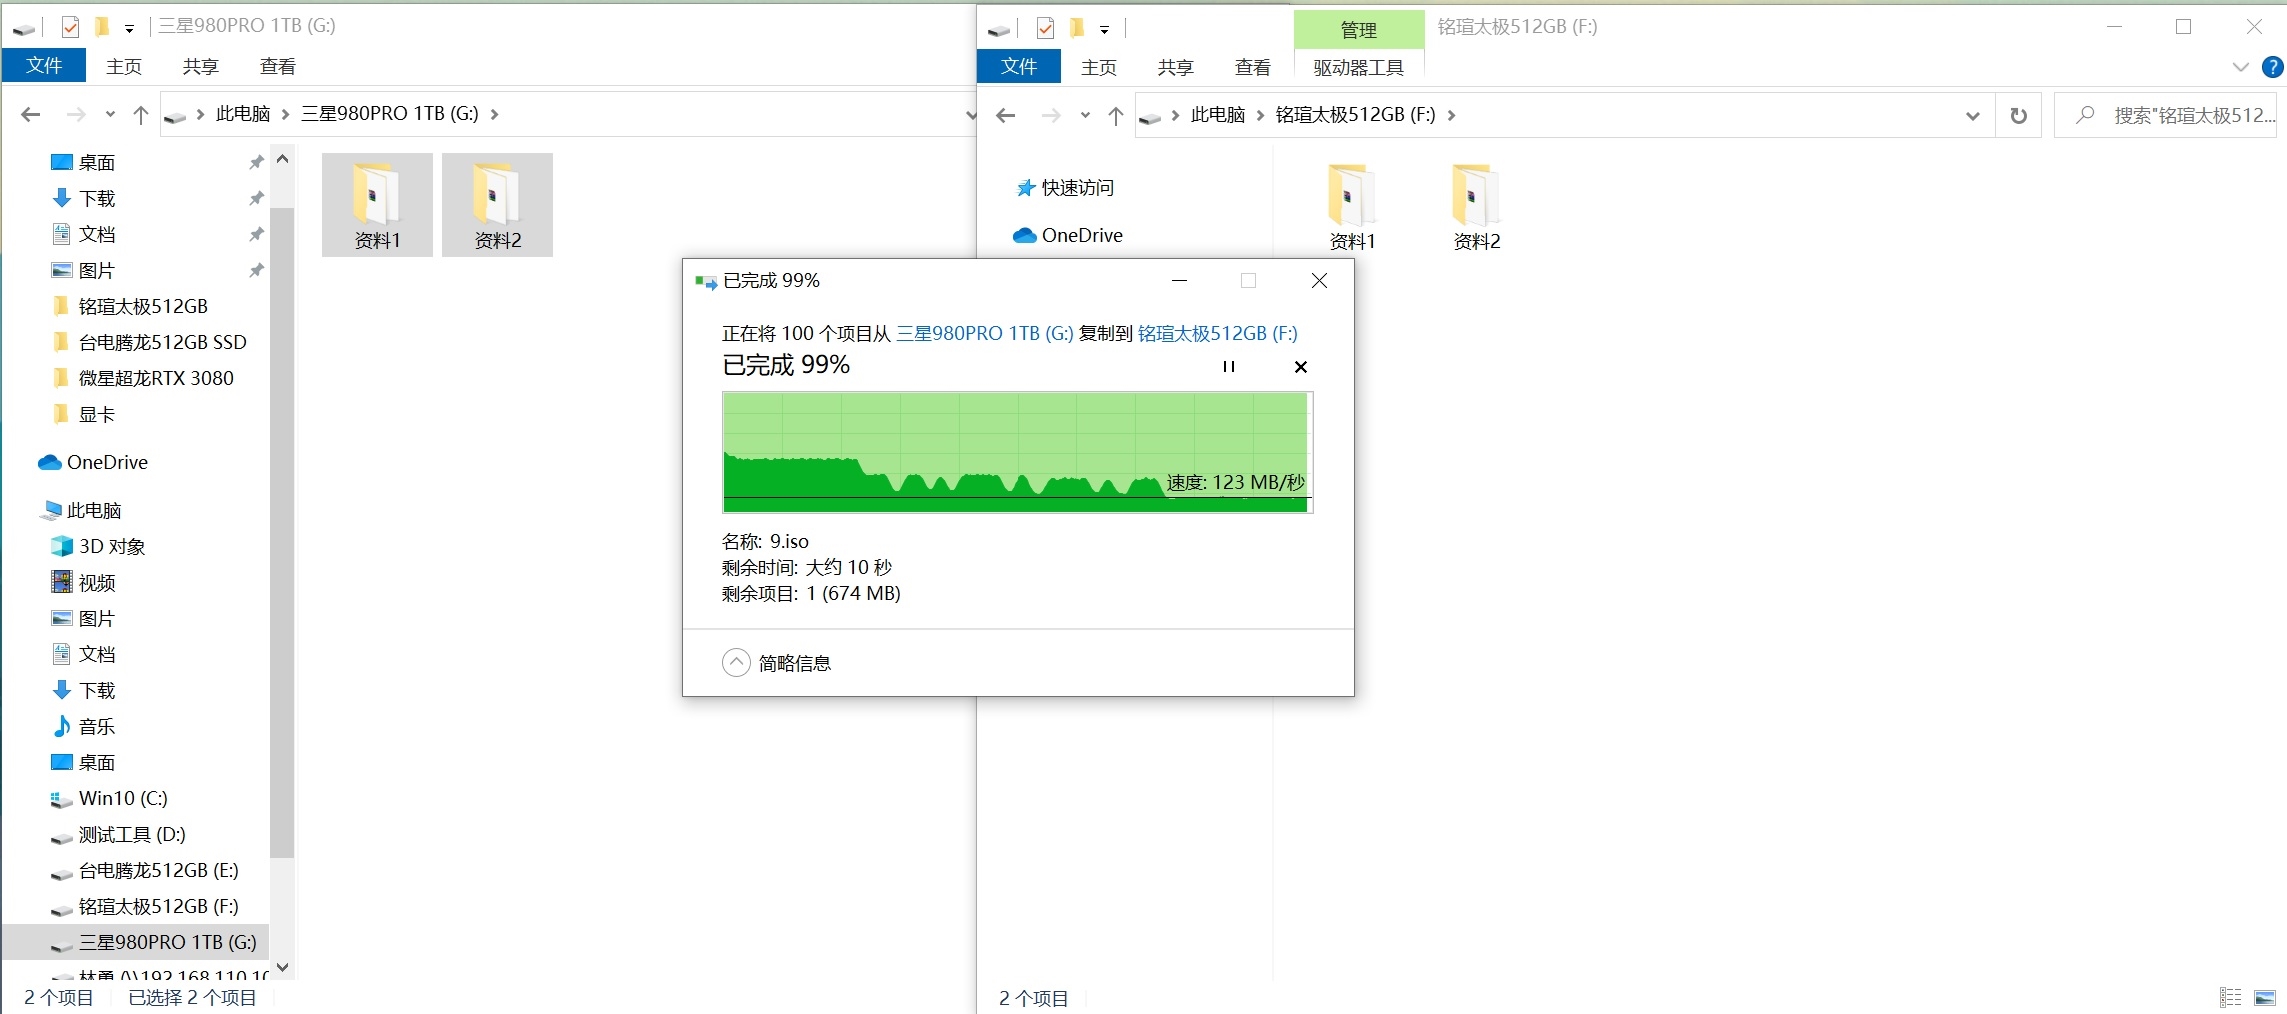
Task: Select 三星980PRO 1TB (G:) in sidebar
Action: point(167,942)
